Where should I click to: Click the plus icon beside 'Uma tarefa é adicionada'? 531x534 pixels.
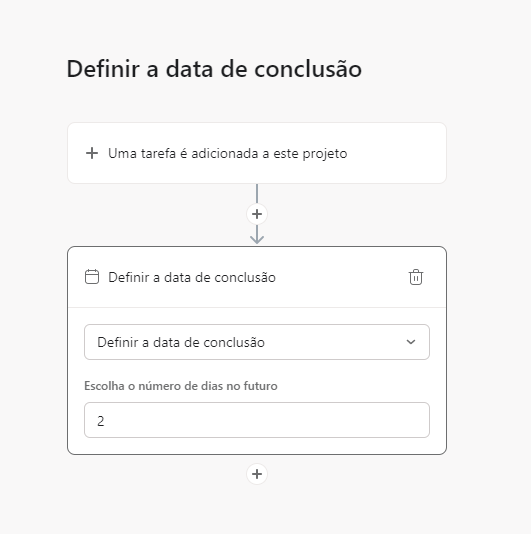click(92, 153)
